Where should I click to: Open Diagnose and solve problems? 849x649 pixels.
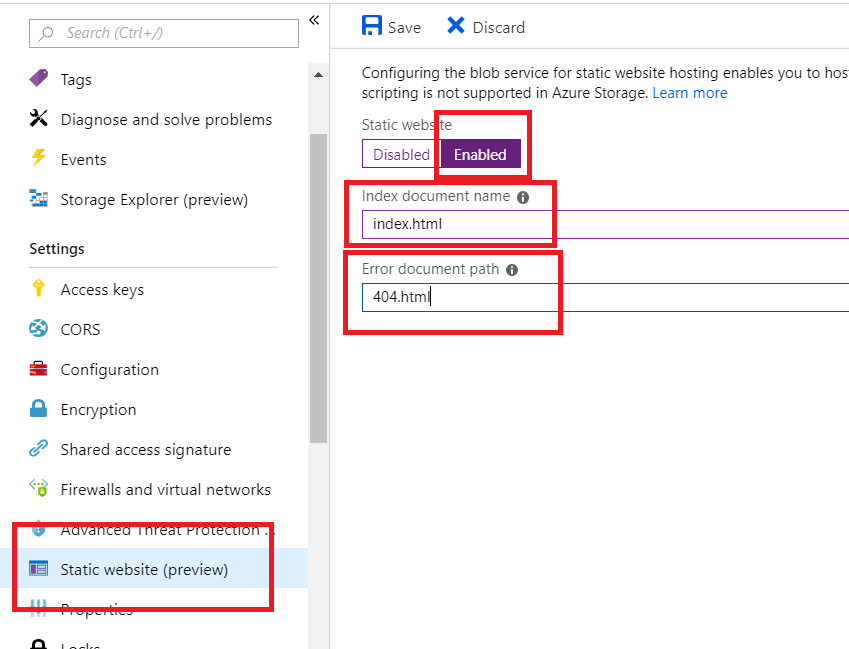166,120
